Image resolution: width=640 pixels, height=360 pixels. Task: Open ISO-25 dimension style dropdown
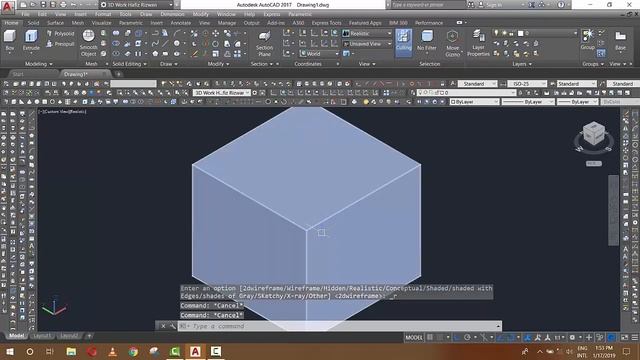tap(527, 84)
